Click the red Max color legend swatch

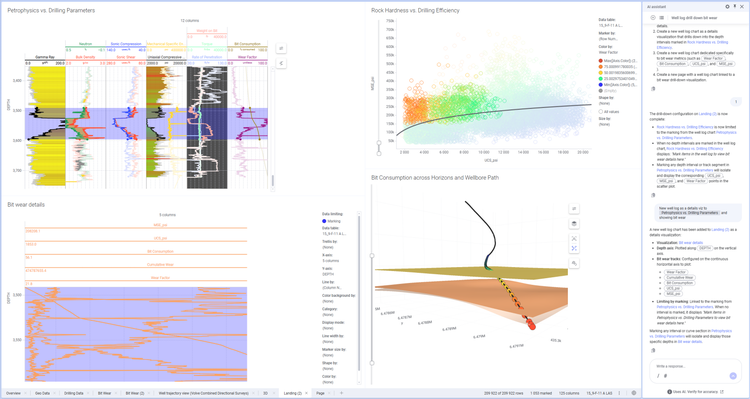601,61
